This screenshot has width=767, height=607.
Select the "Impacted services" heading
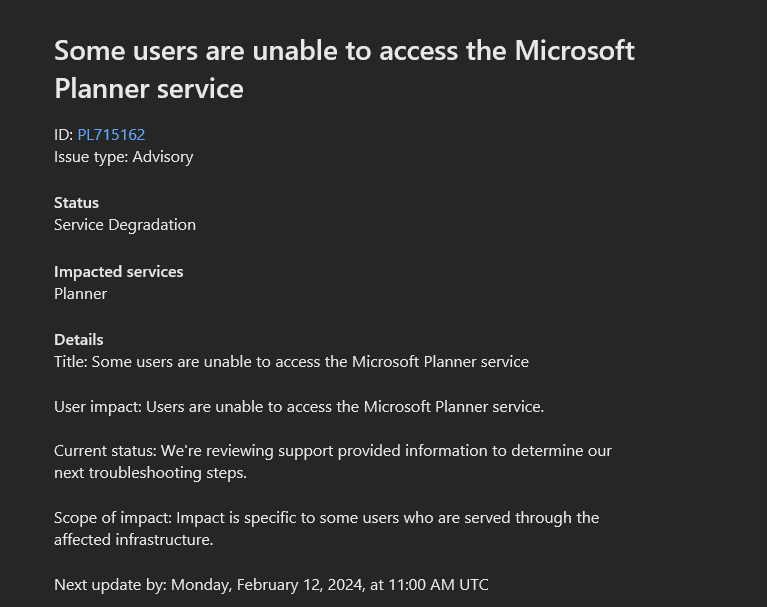118,271
